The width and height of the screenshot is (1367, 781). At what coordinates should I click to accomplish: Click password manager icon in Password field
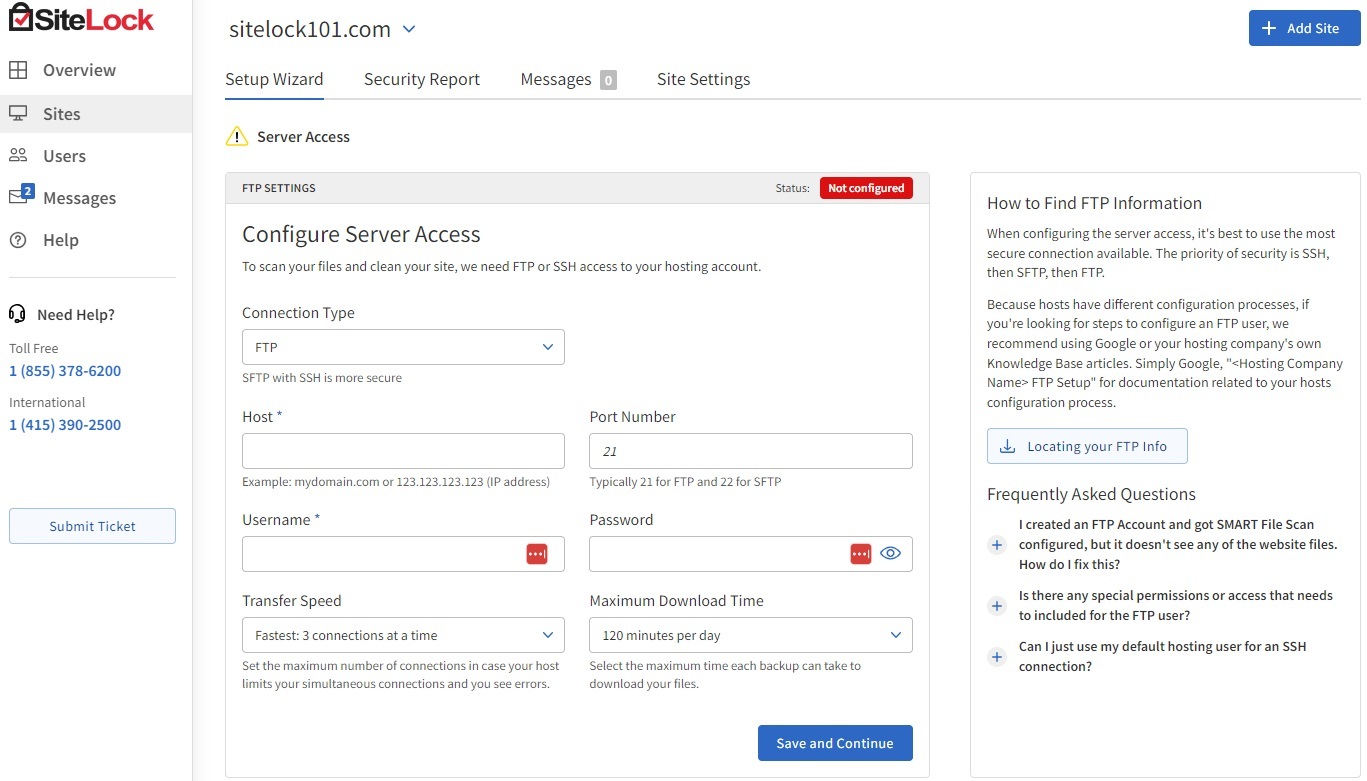click(860, 554)
